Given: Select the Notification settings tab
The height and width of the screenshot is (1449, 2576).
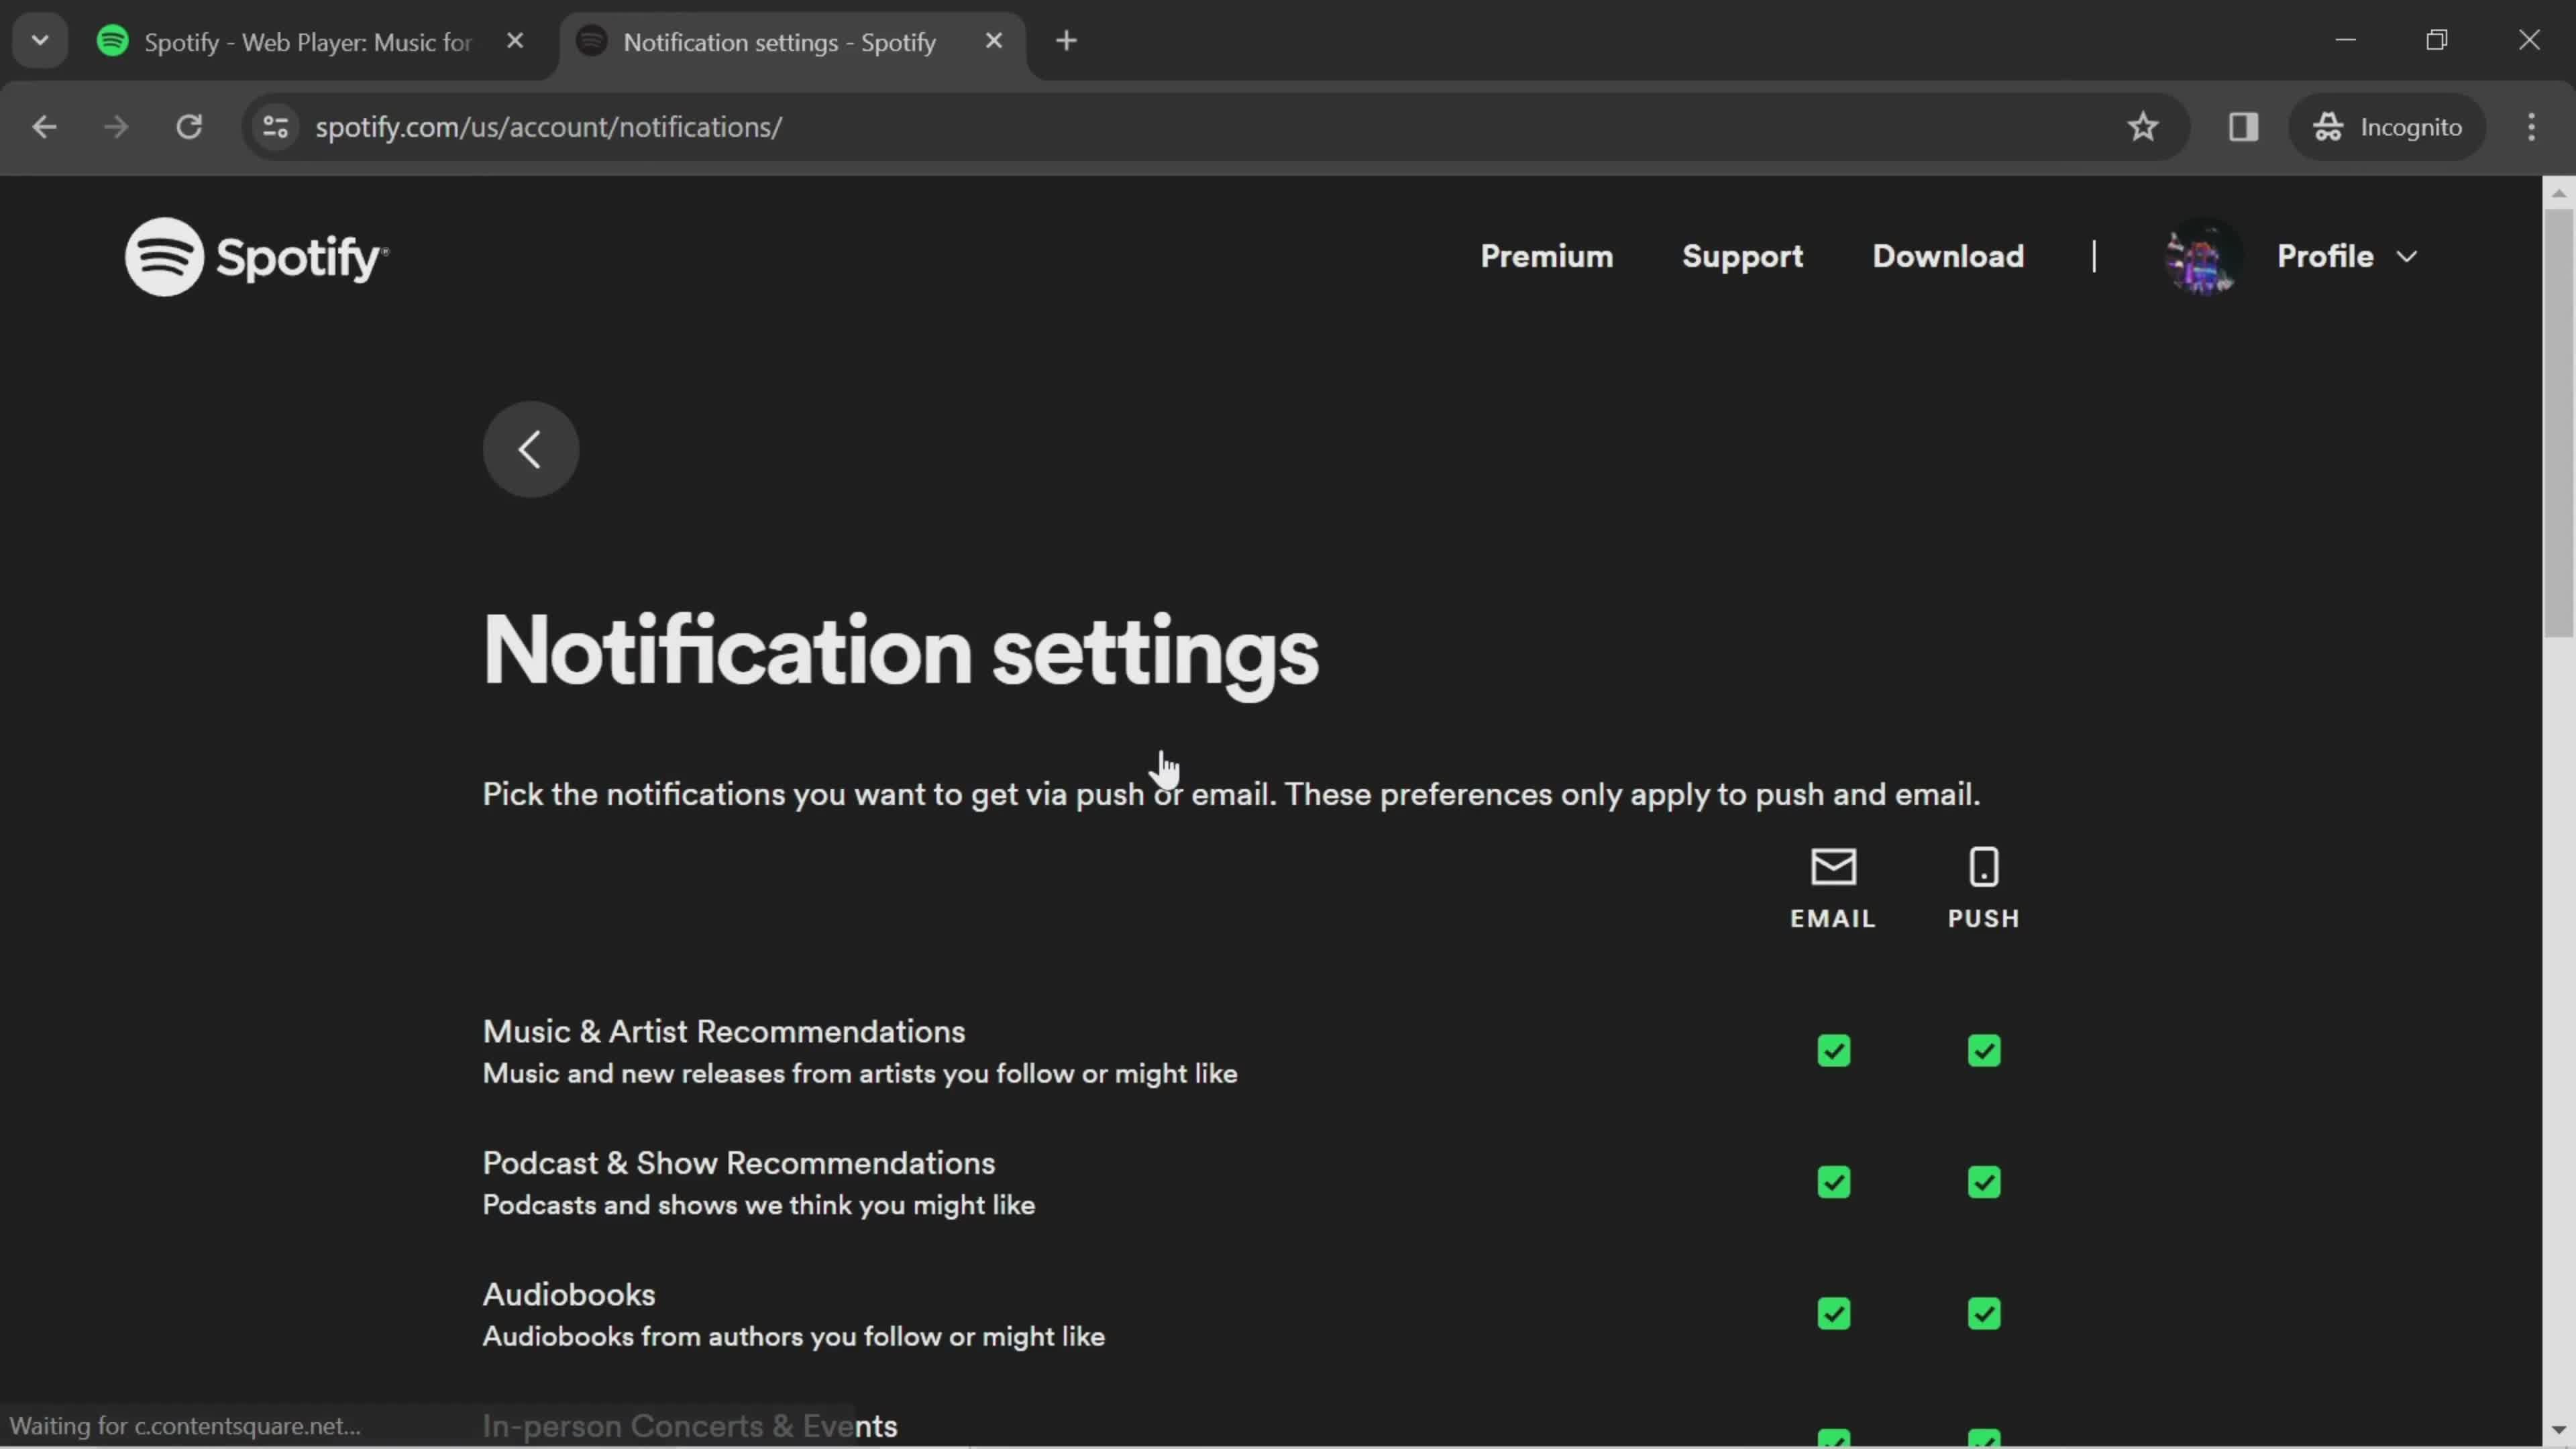Looking at the screenshot, I should point(780,42).
